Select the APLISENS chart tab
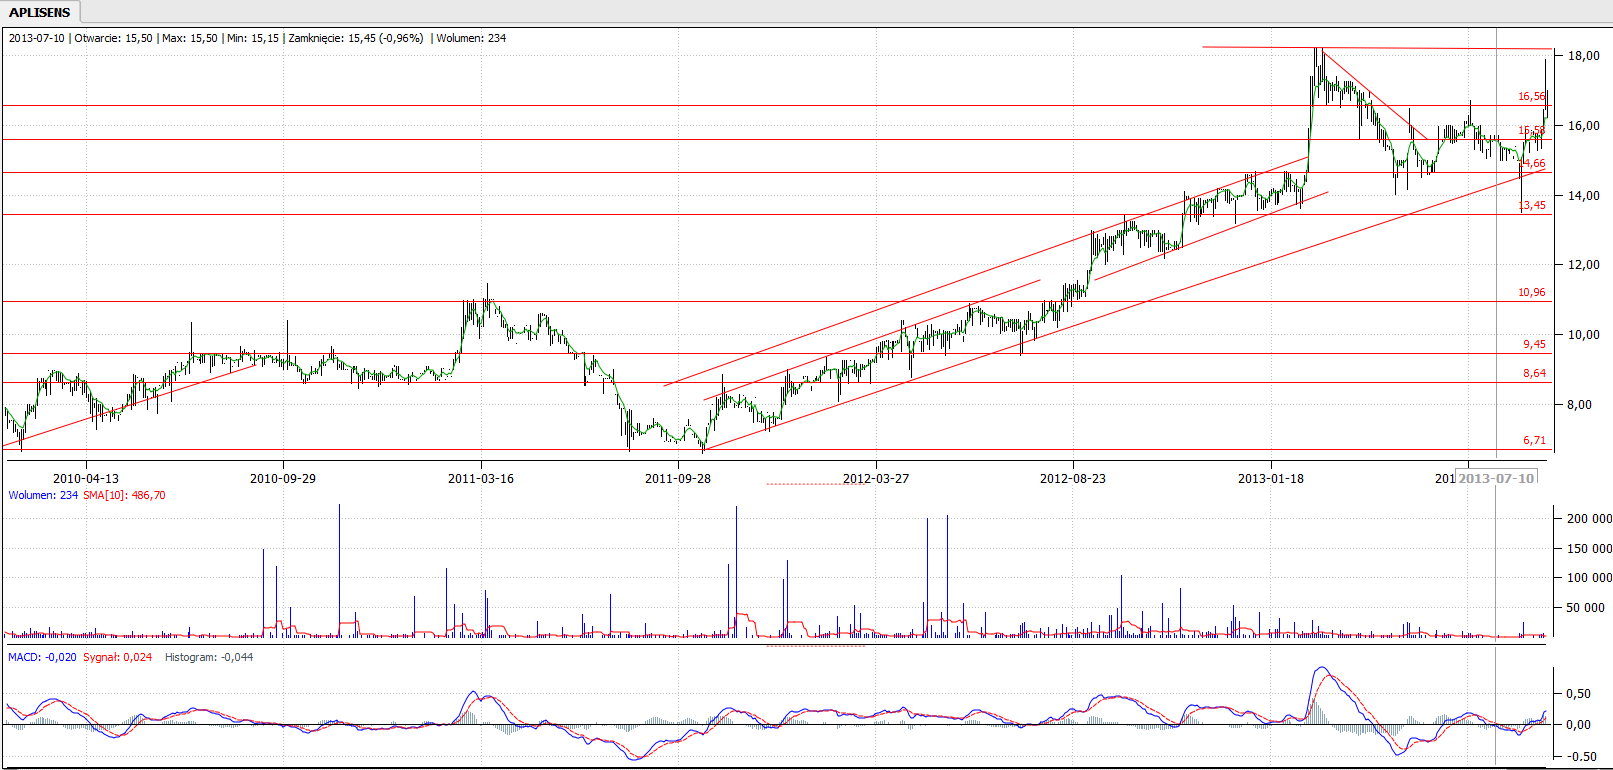The height and width of the screenshot is (770, 1613). 40,12
